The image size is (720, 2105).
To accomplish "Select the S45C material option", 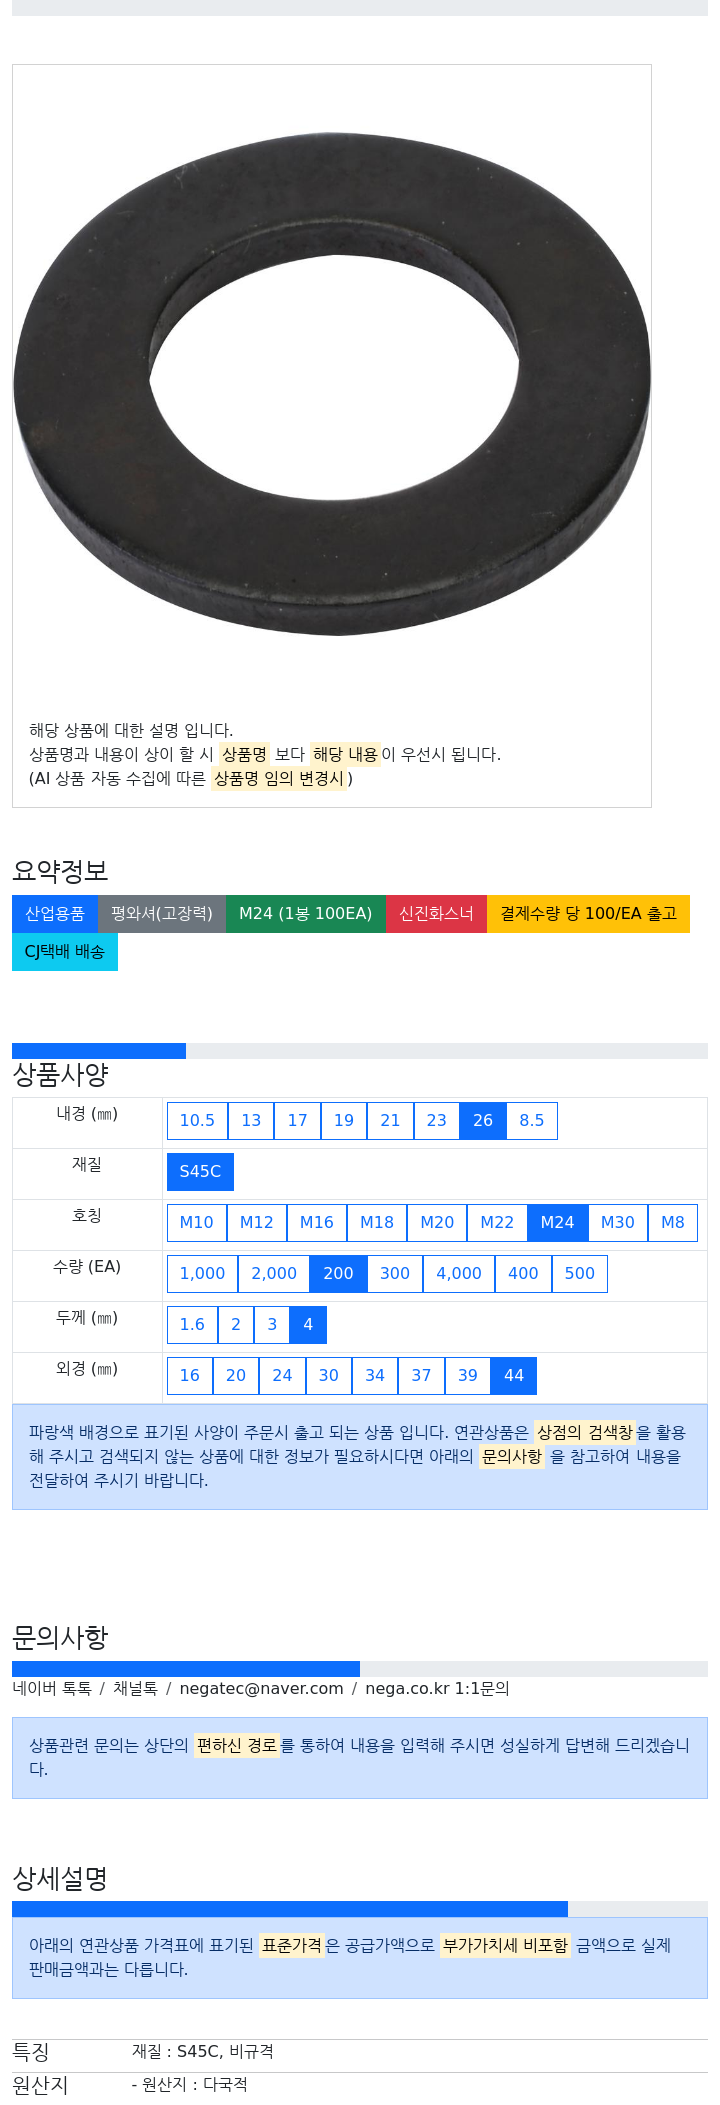I will pos(200,1172).
